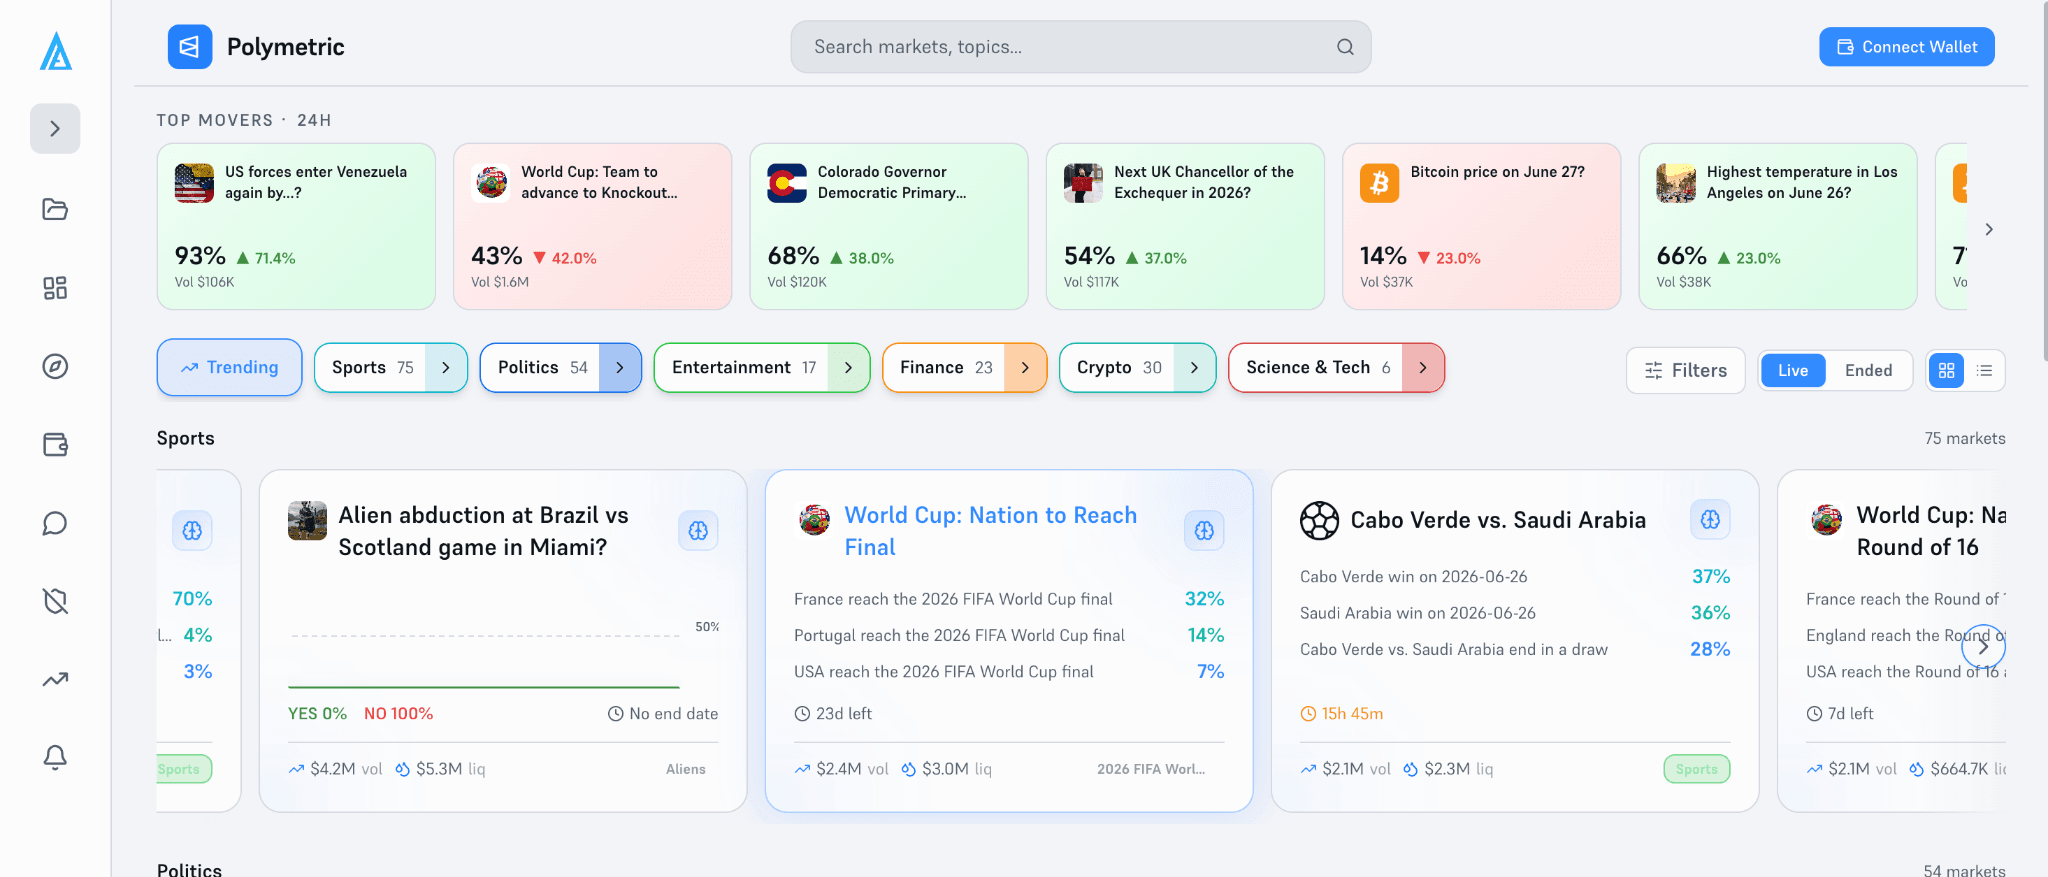This screenshot has height=877, width=2048.
Task: Click the Alien abduction market thumbnail
Action: [307, 520]
